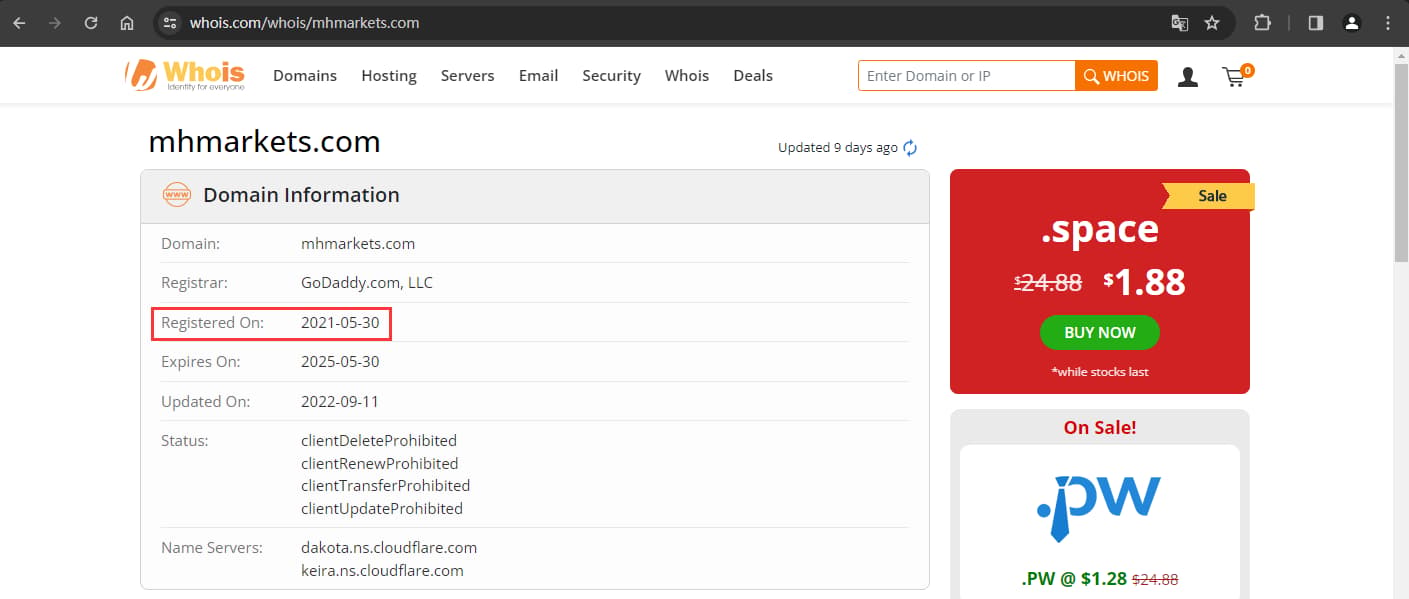1409x599 pixels.
Task: Select updated date 2022-09-11
Action: [340, 402]
